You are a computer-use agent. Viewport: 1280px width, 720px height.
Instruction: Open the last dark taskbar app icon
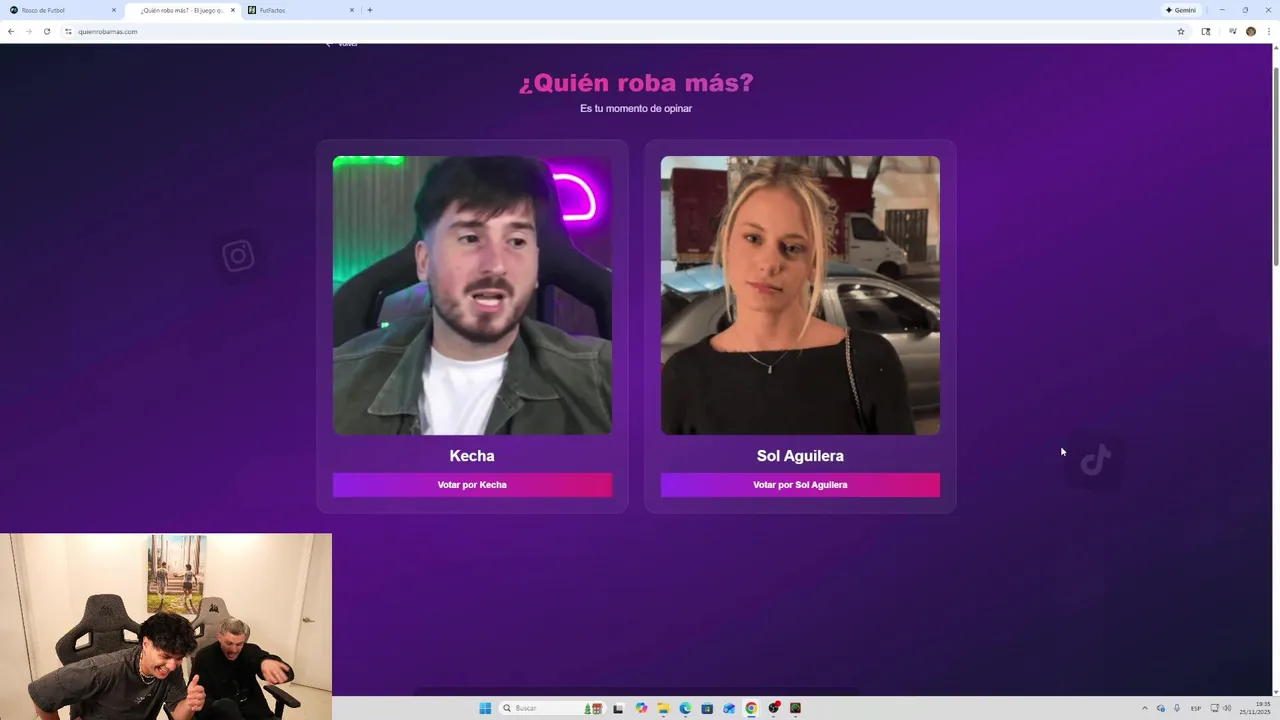pyautogui.click(x=796, y=708)
